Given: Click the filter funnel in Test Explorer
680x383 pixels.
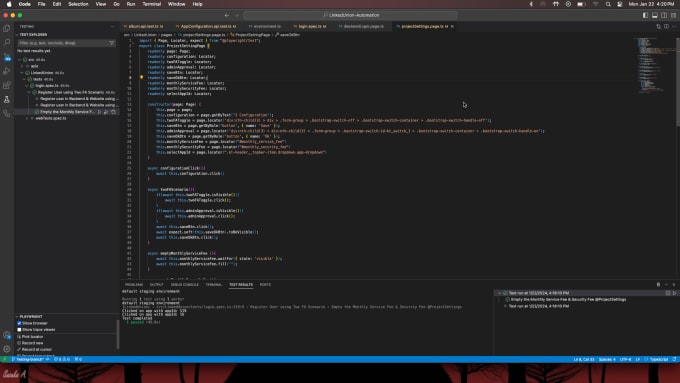Looking at the screenshot, I should [111, 43].
